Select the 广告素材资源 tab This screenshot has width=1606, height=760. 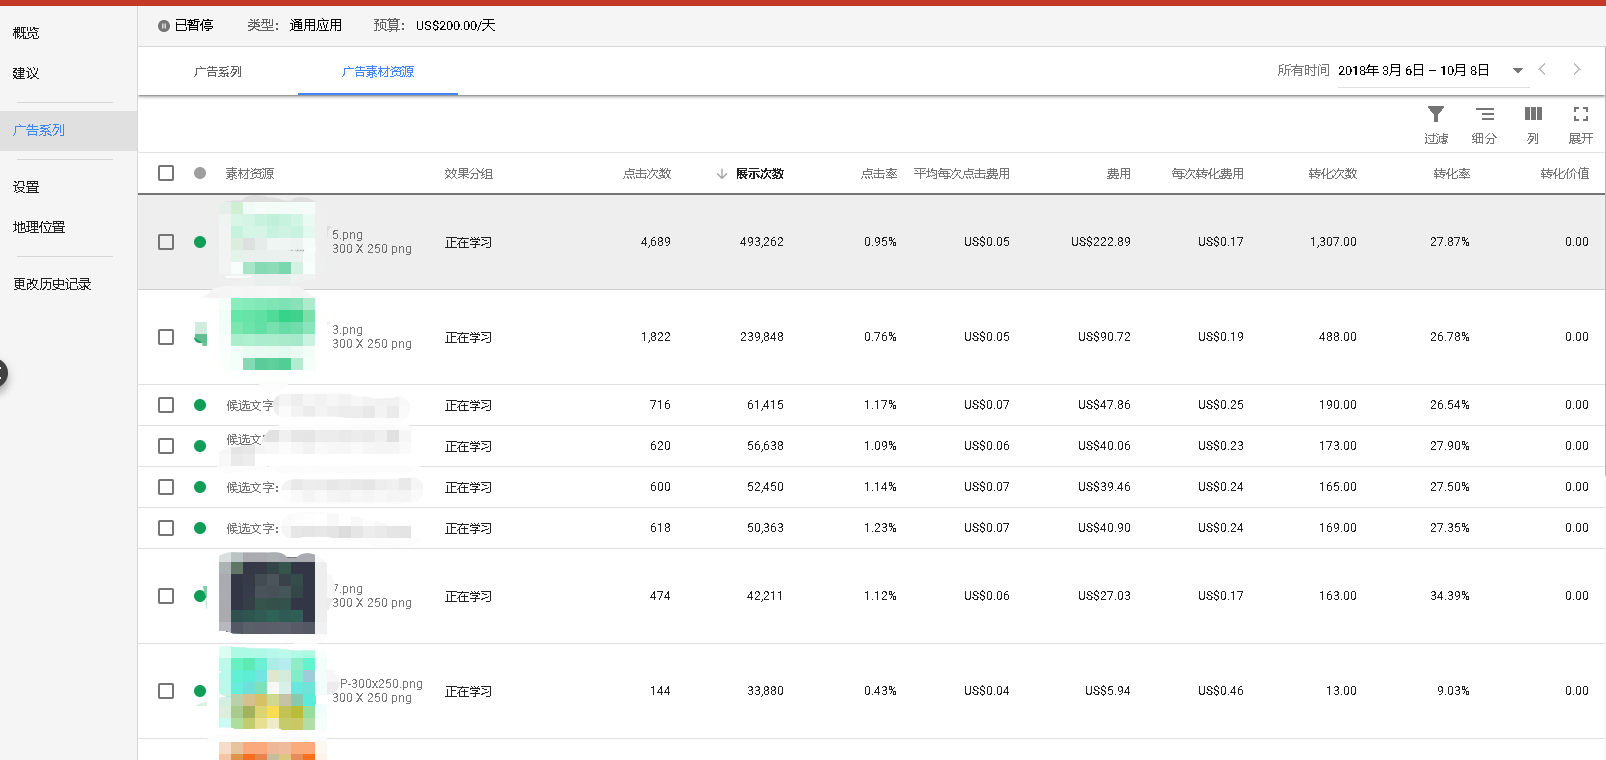pyautogui.click(x=377, y=72)
